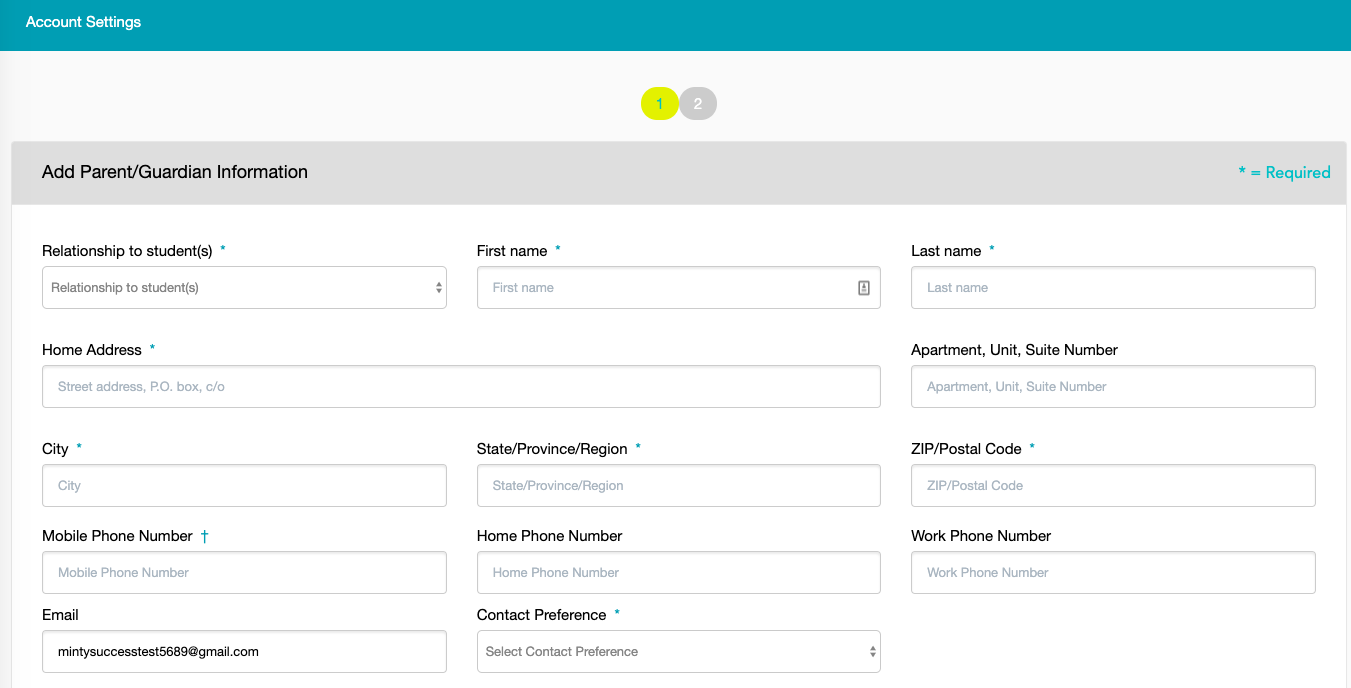Click the "Work Phone Number" field label
The image size is (1351, 688).
pos(981,536)
